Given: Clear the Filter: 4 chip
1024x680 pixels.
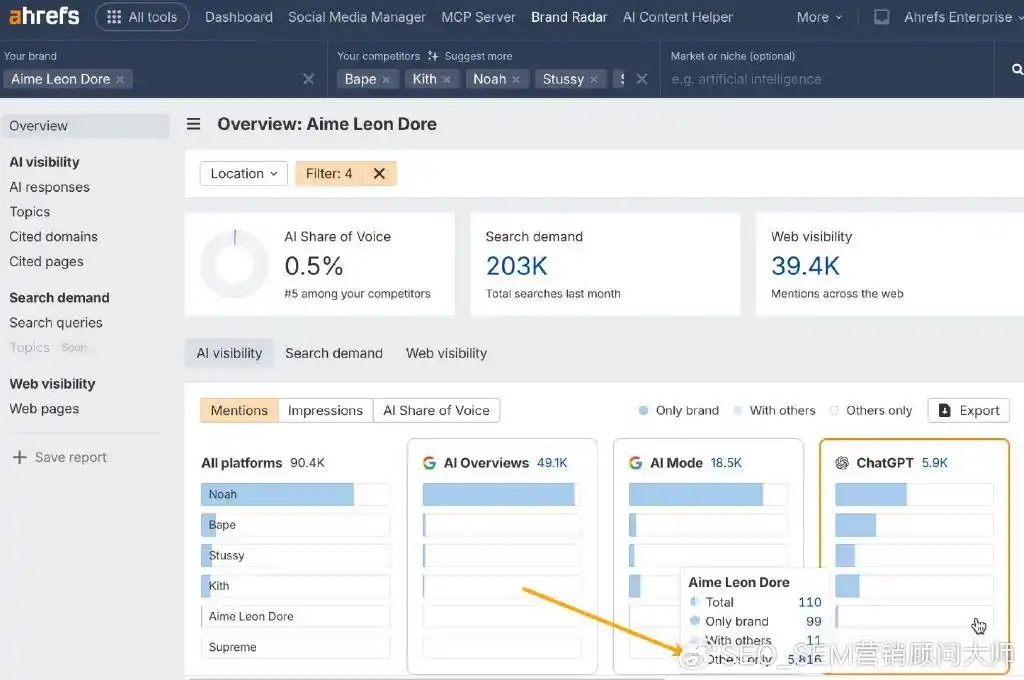Looking at the screenshot, I should point(379,173).
